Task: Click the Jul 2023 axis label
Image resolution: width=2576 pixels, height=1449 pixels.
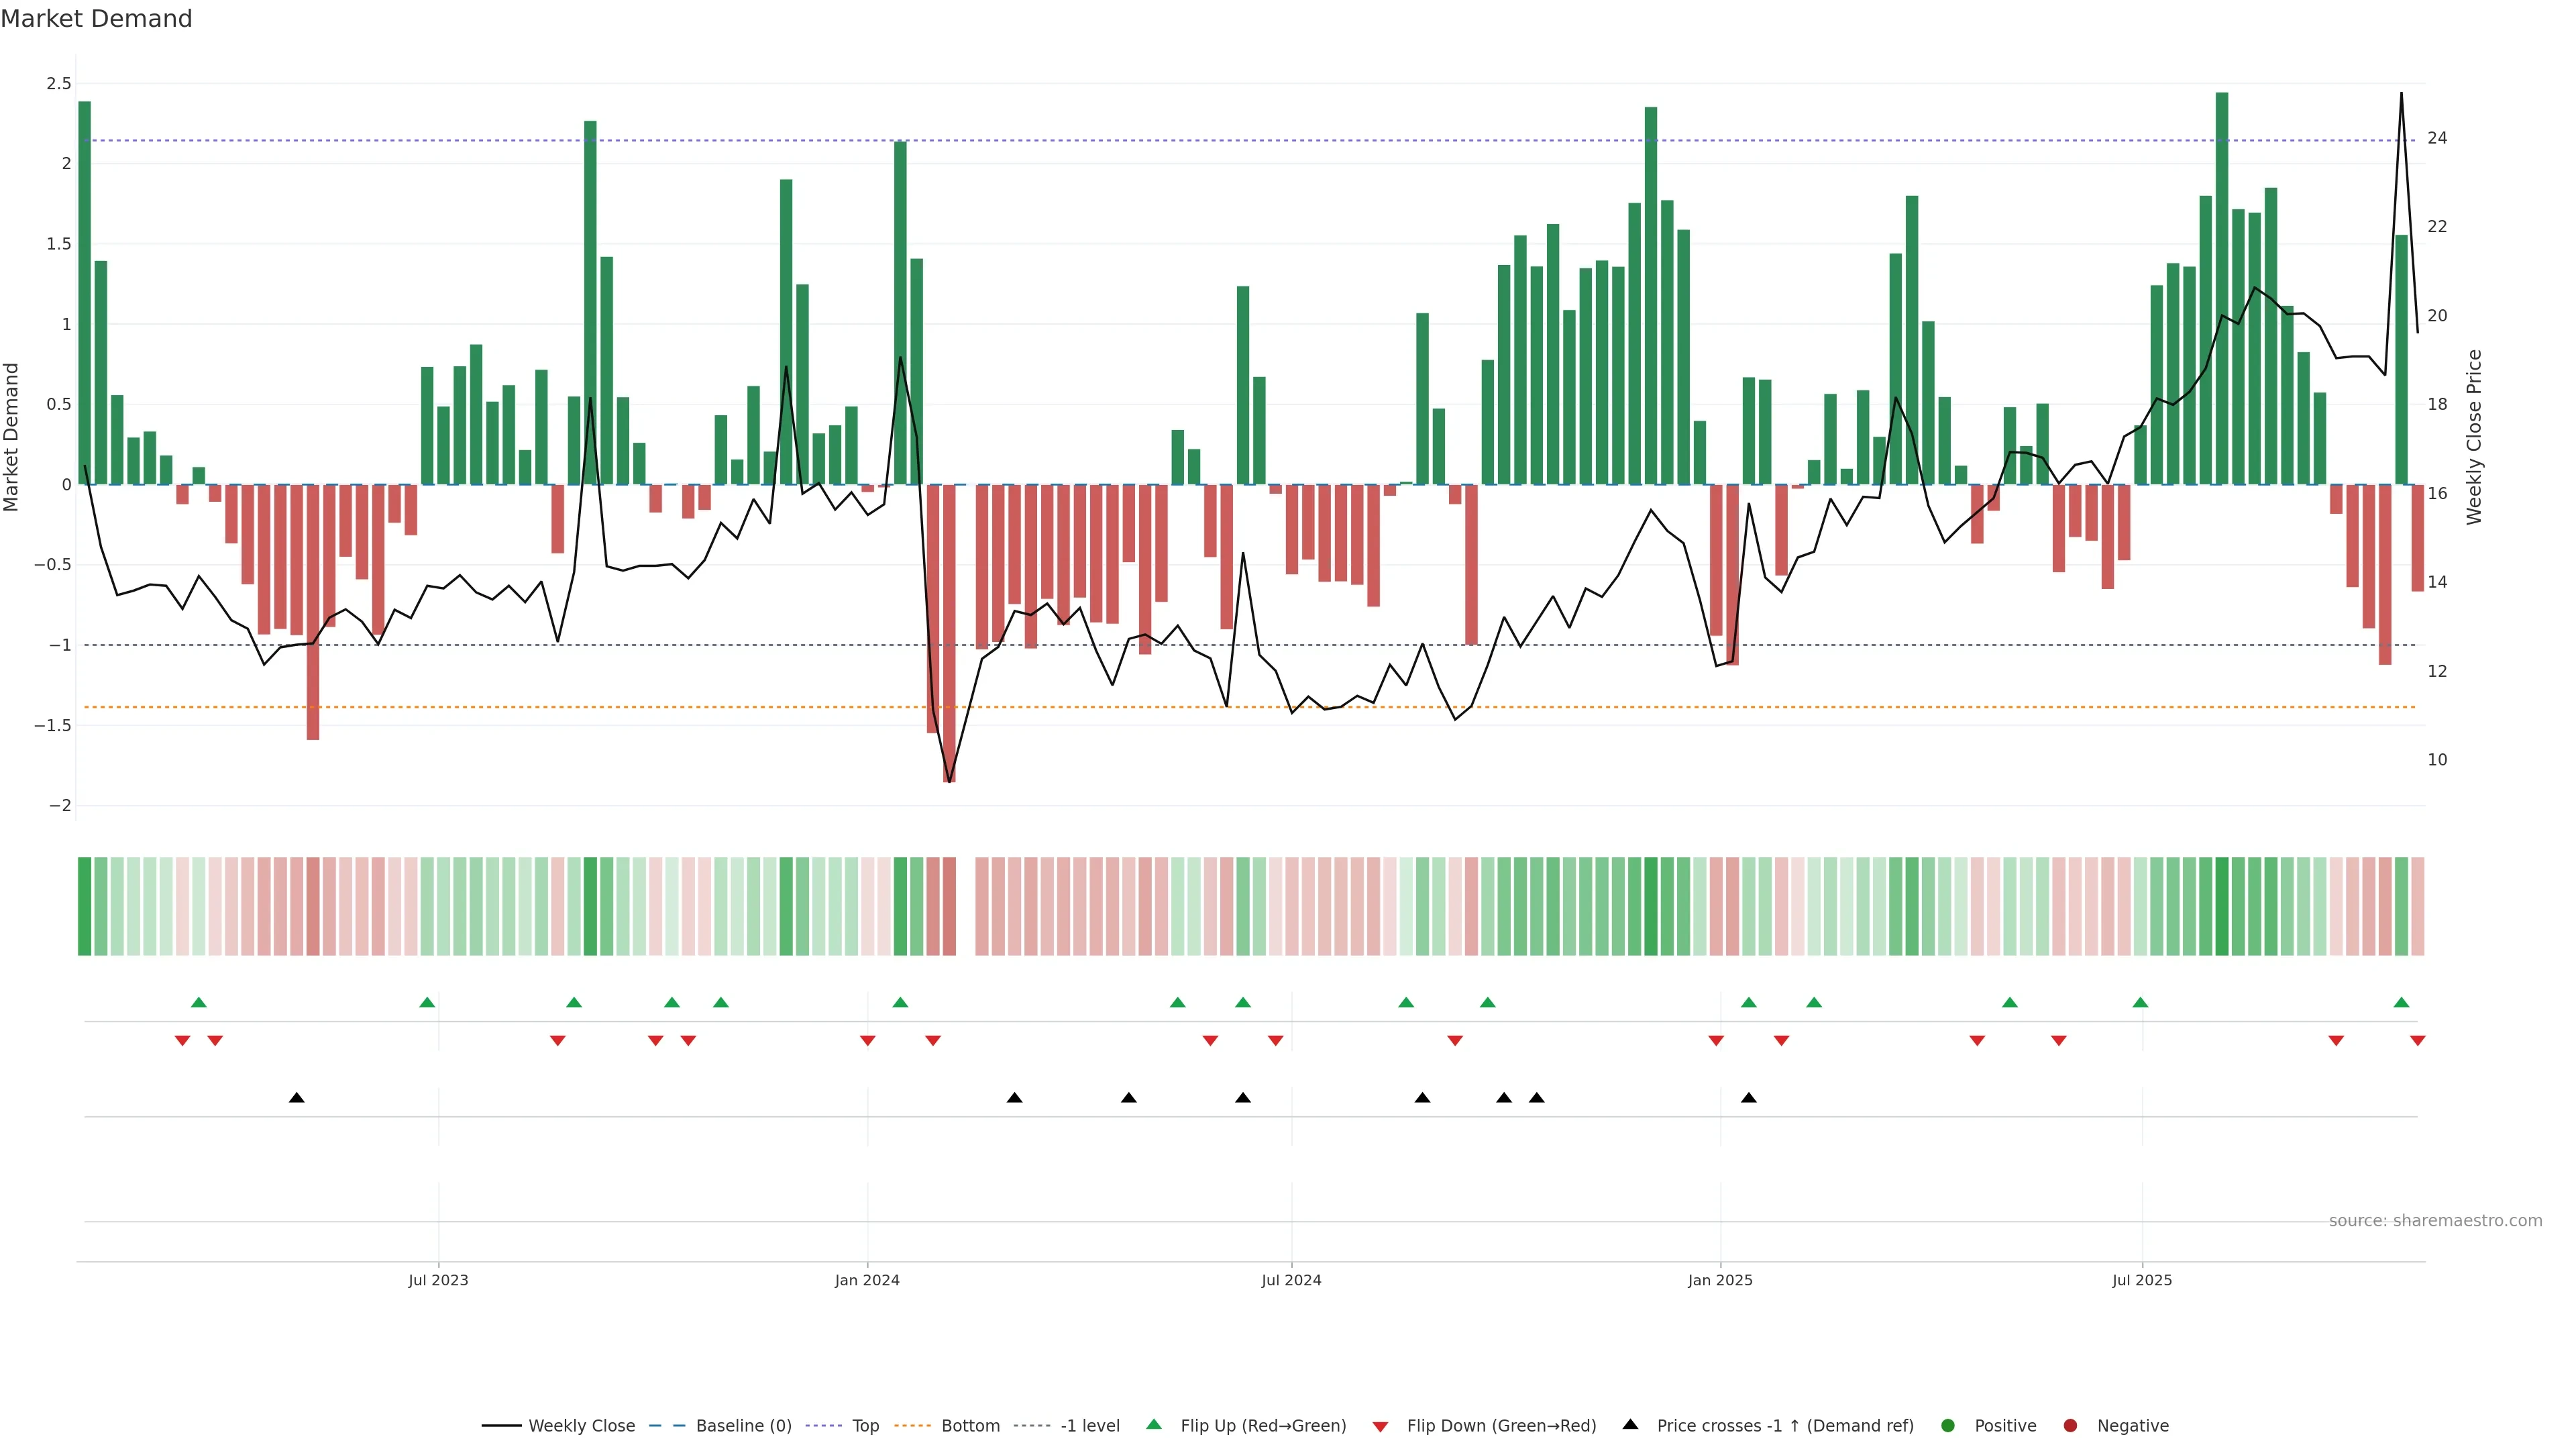Action: 438,1280
